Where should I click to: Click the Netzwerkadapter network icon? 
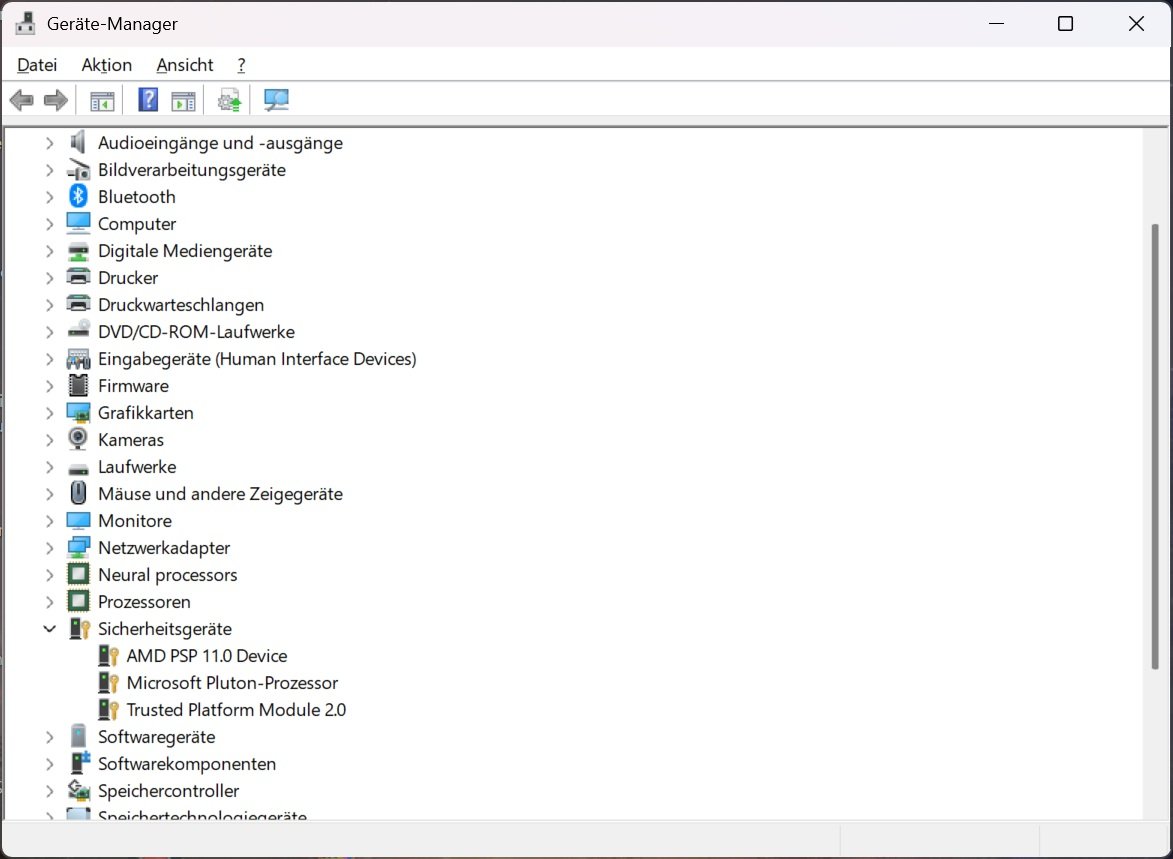click(78, 548)
